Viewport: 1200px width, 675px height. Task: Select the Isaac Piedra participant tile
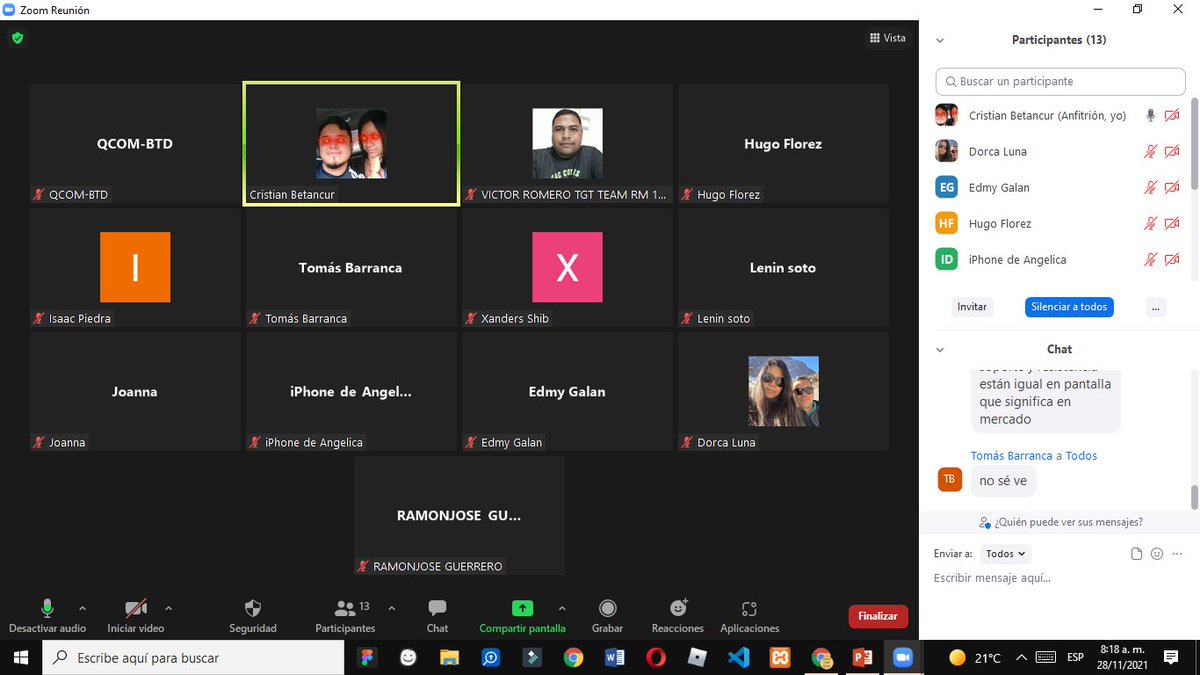(135, 268)
